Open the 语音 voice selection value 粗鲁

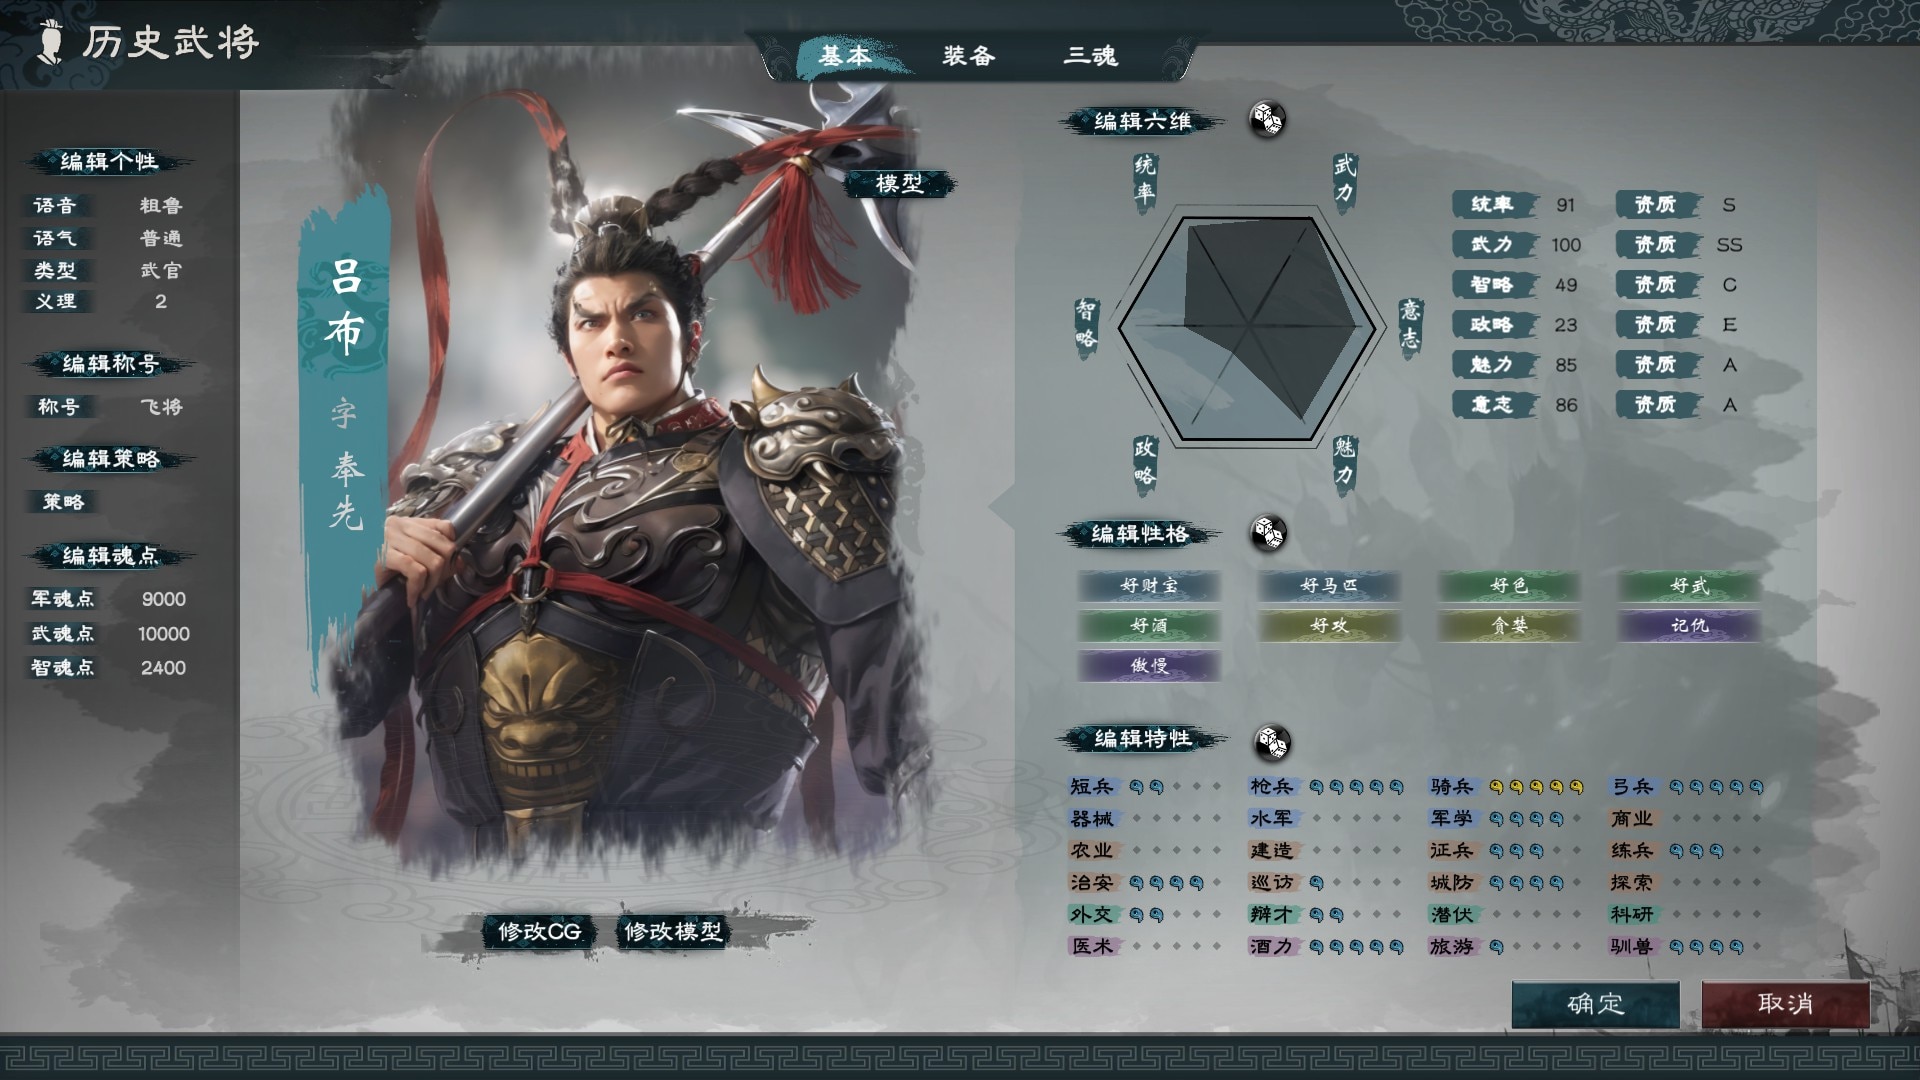[161, 206]
